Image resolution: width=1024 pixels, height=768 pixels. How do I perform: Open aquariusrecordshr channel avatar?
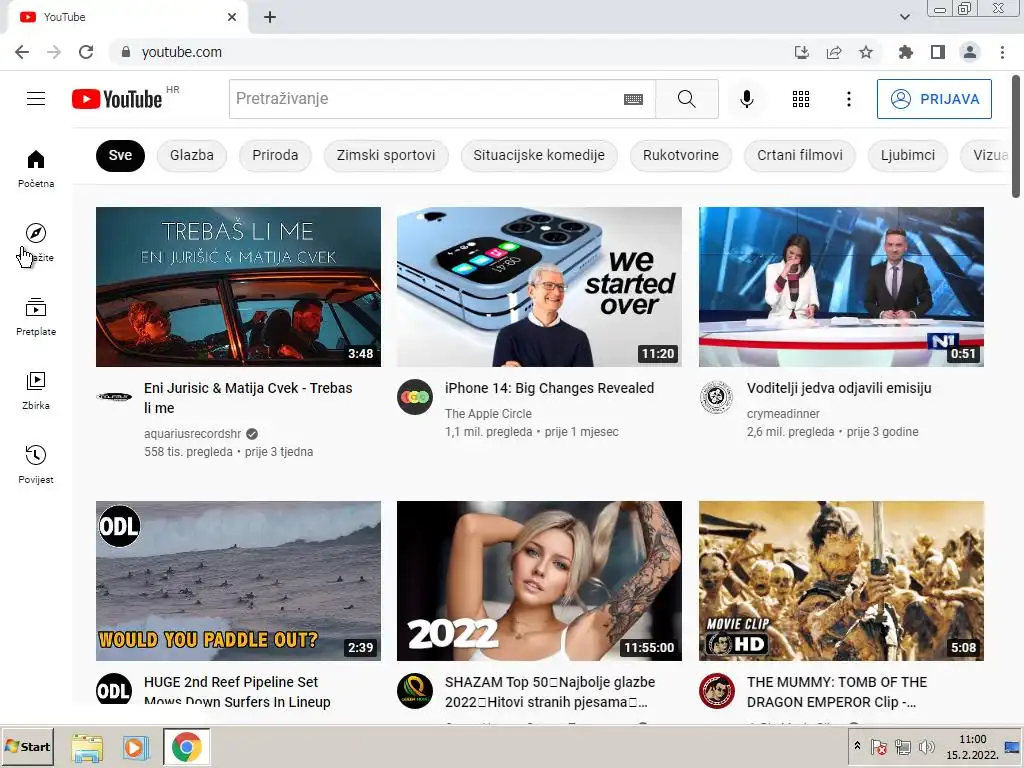pyautogui.click(x=114, y=396)
